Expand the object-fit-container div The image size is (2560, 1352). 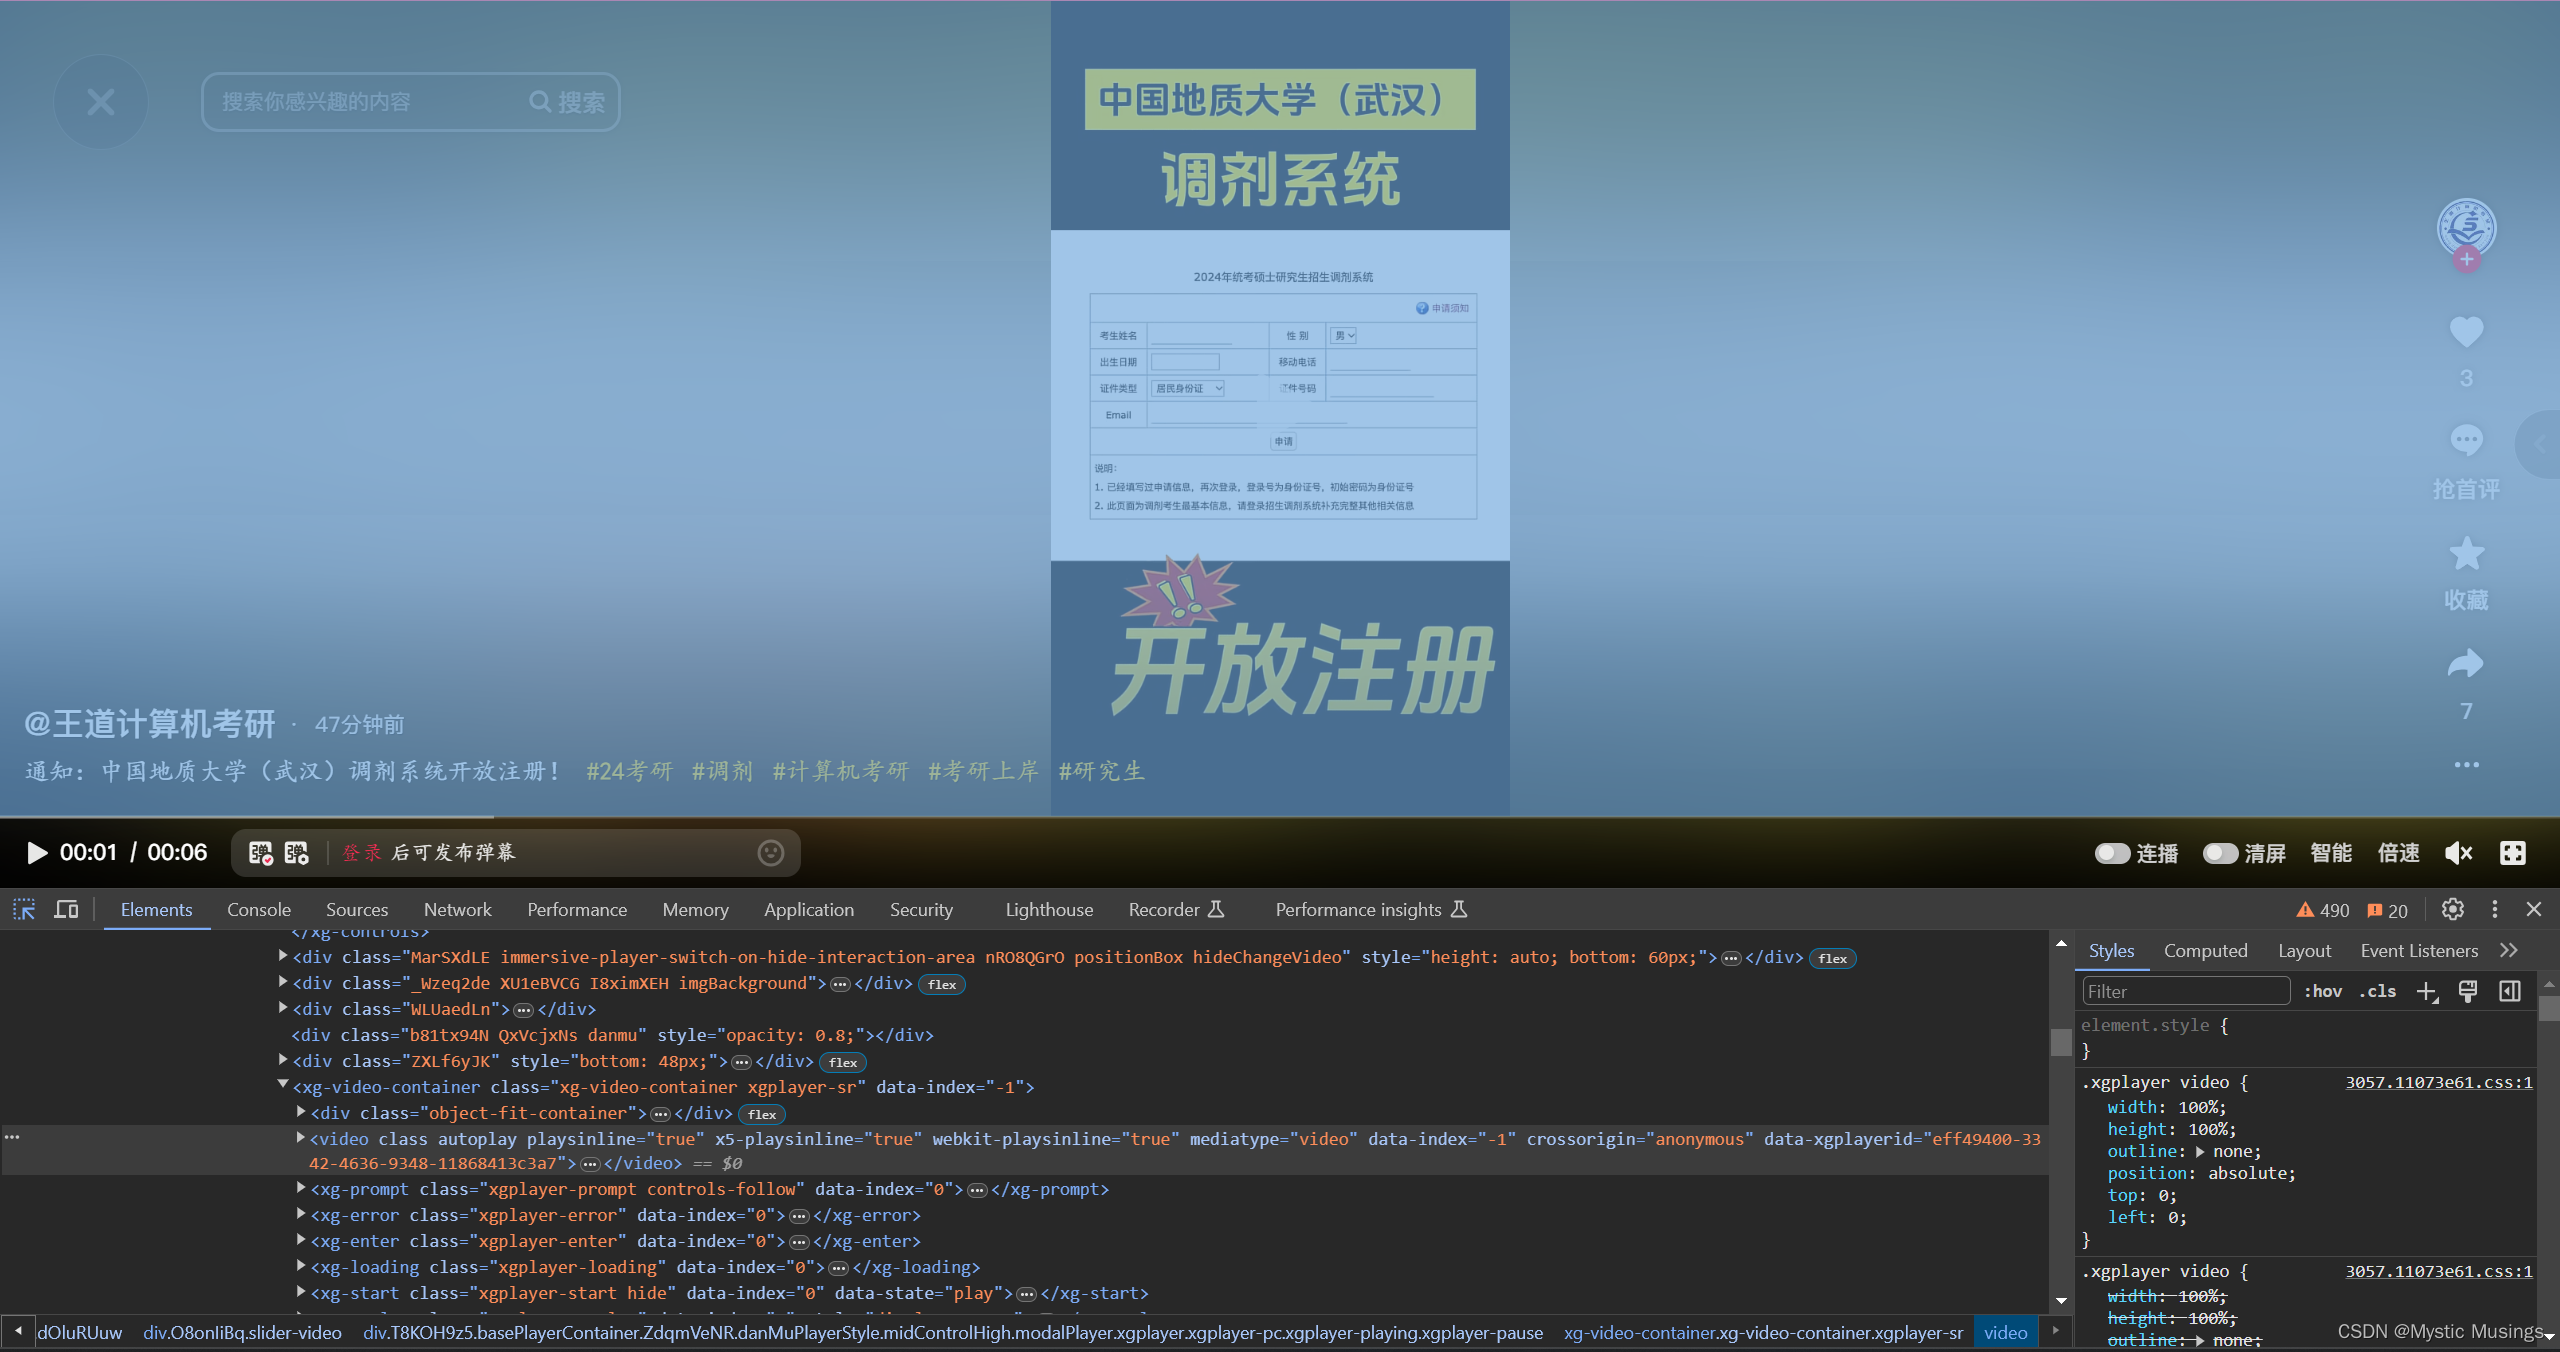pos(301,1112)
